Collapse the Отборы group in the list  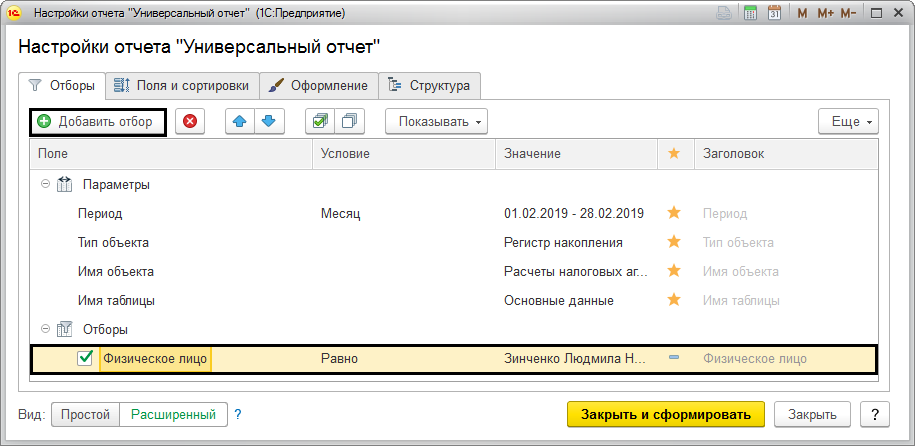pos(45,329)
